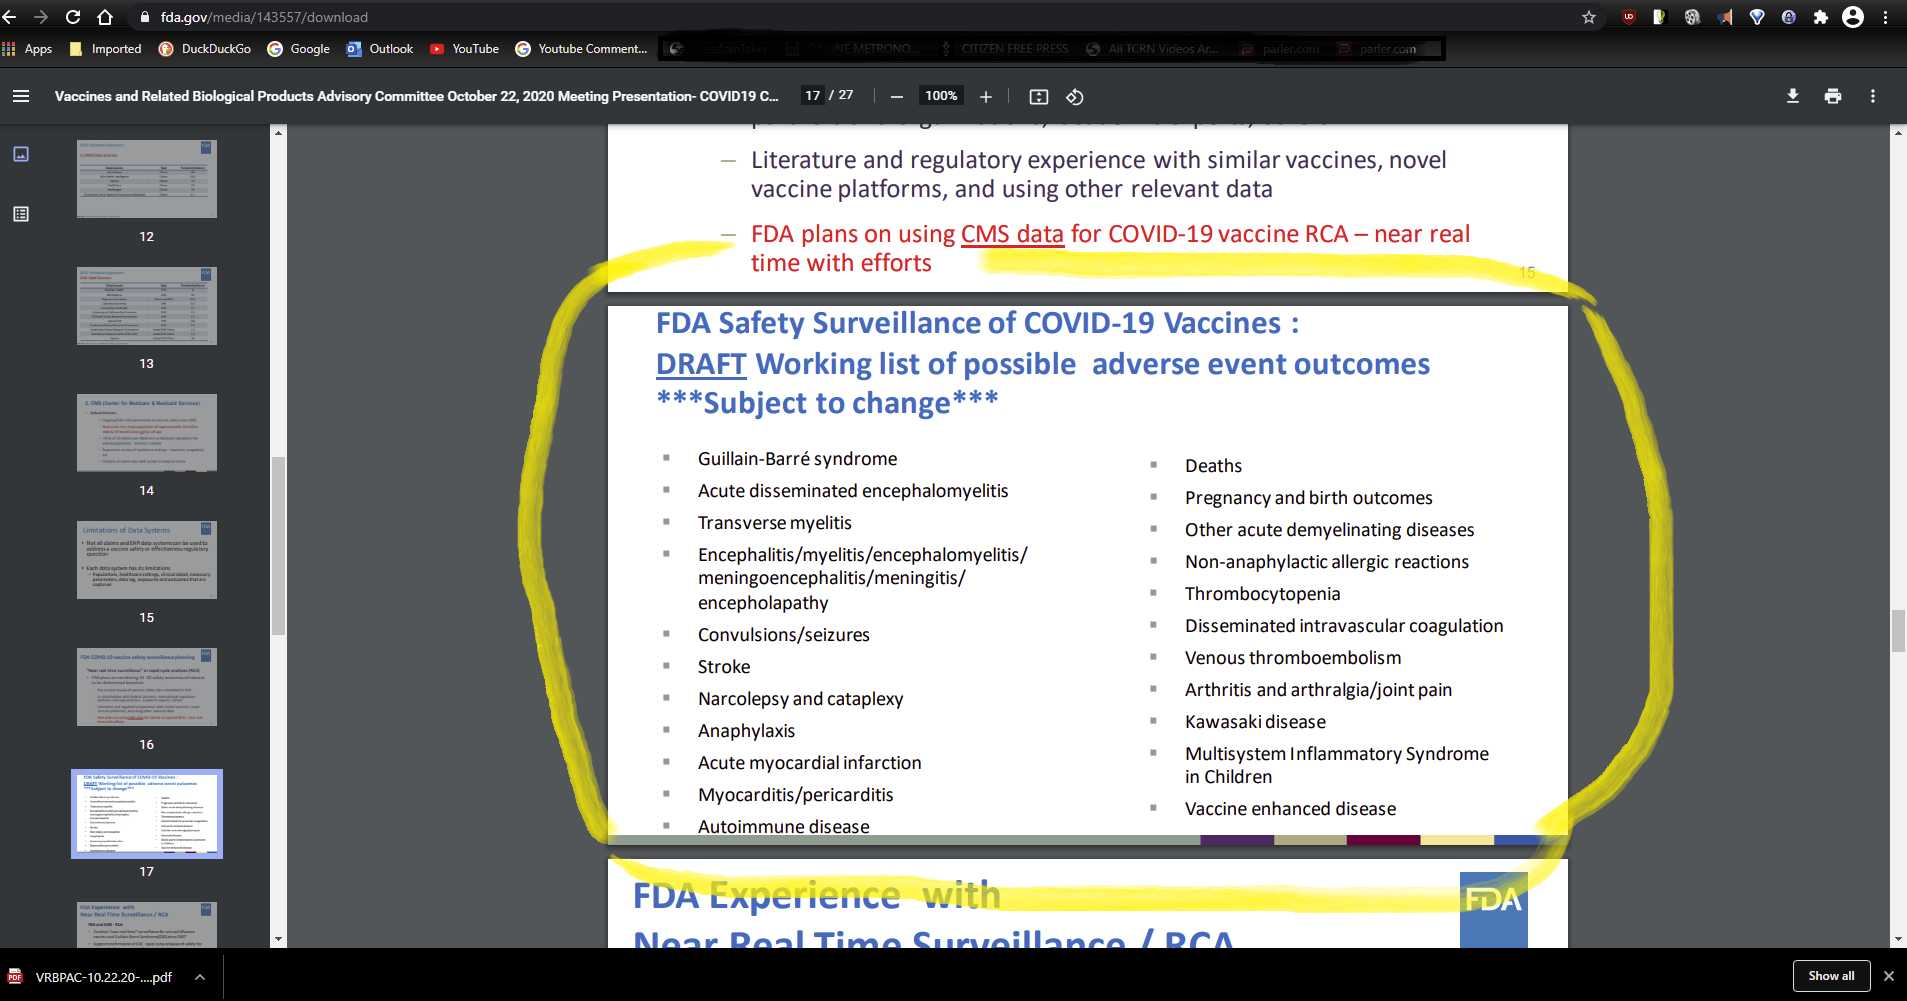Open the film reel extension icon

1692,17
